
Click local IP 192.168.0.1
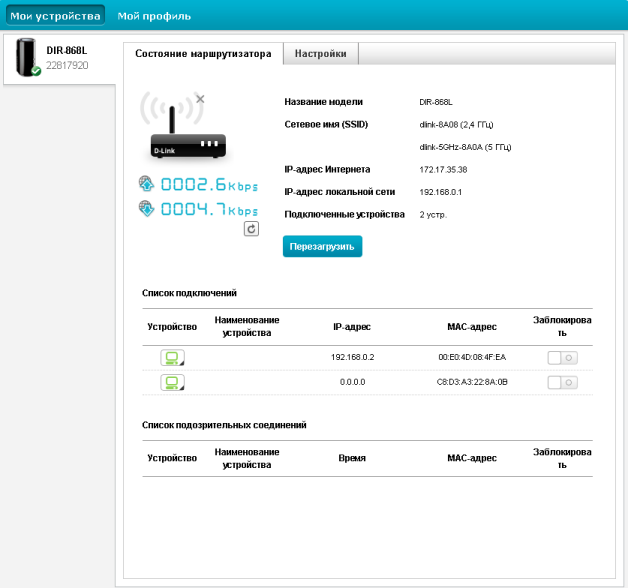click(441, 192)
